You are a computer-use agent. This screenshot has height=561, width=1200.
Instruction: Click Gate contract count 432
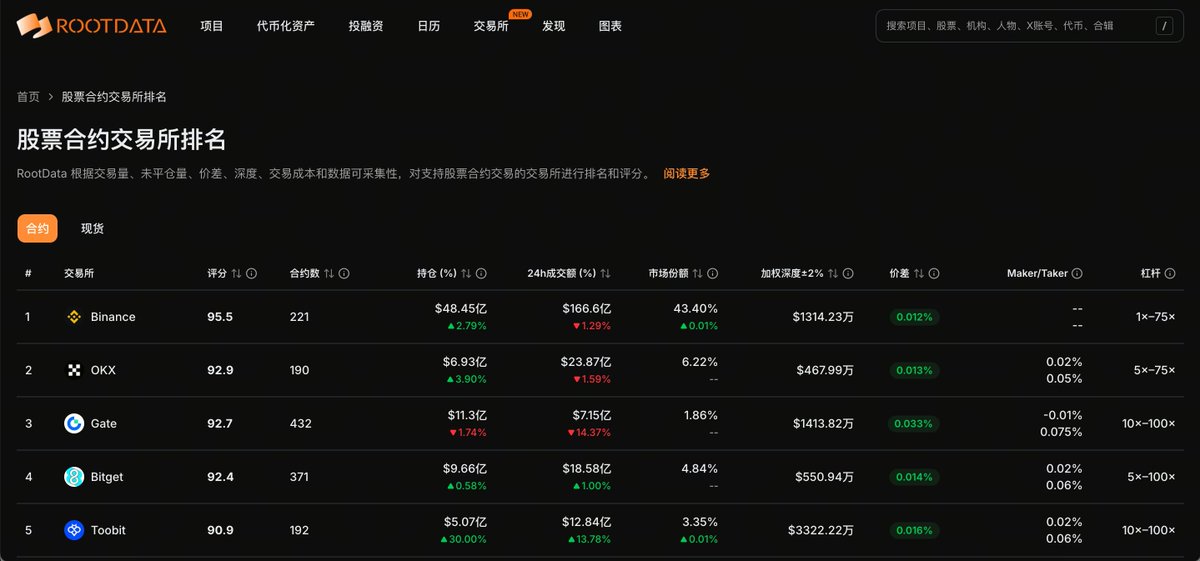(x=300, y=424)
